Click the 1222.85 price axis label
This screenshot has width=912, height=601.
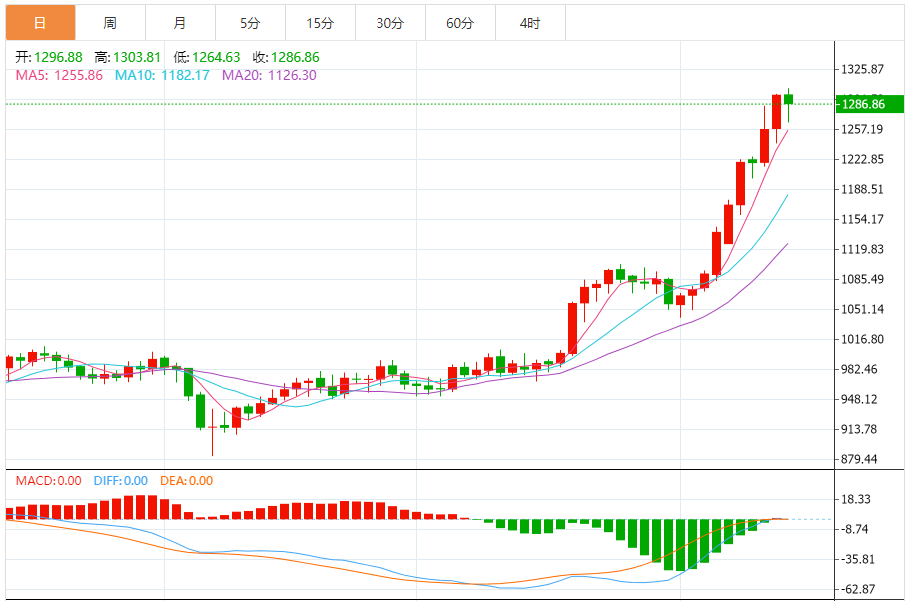[863, 159]
